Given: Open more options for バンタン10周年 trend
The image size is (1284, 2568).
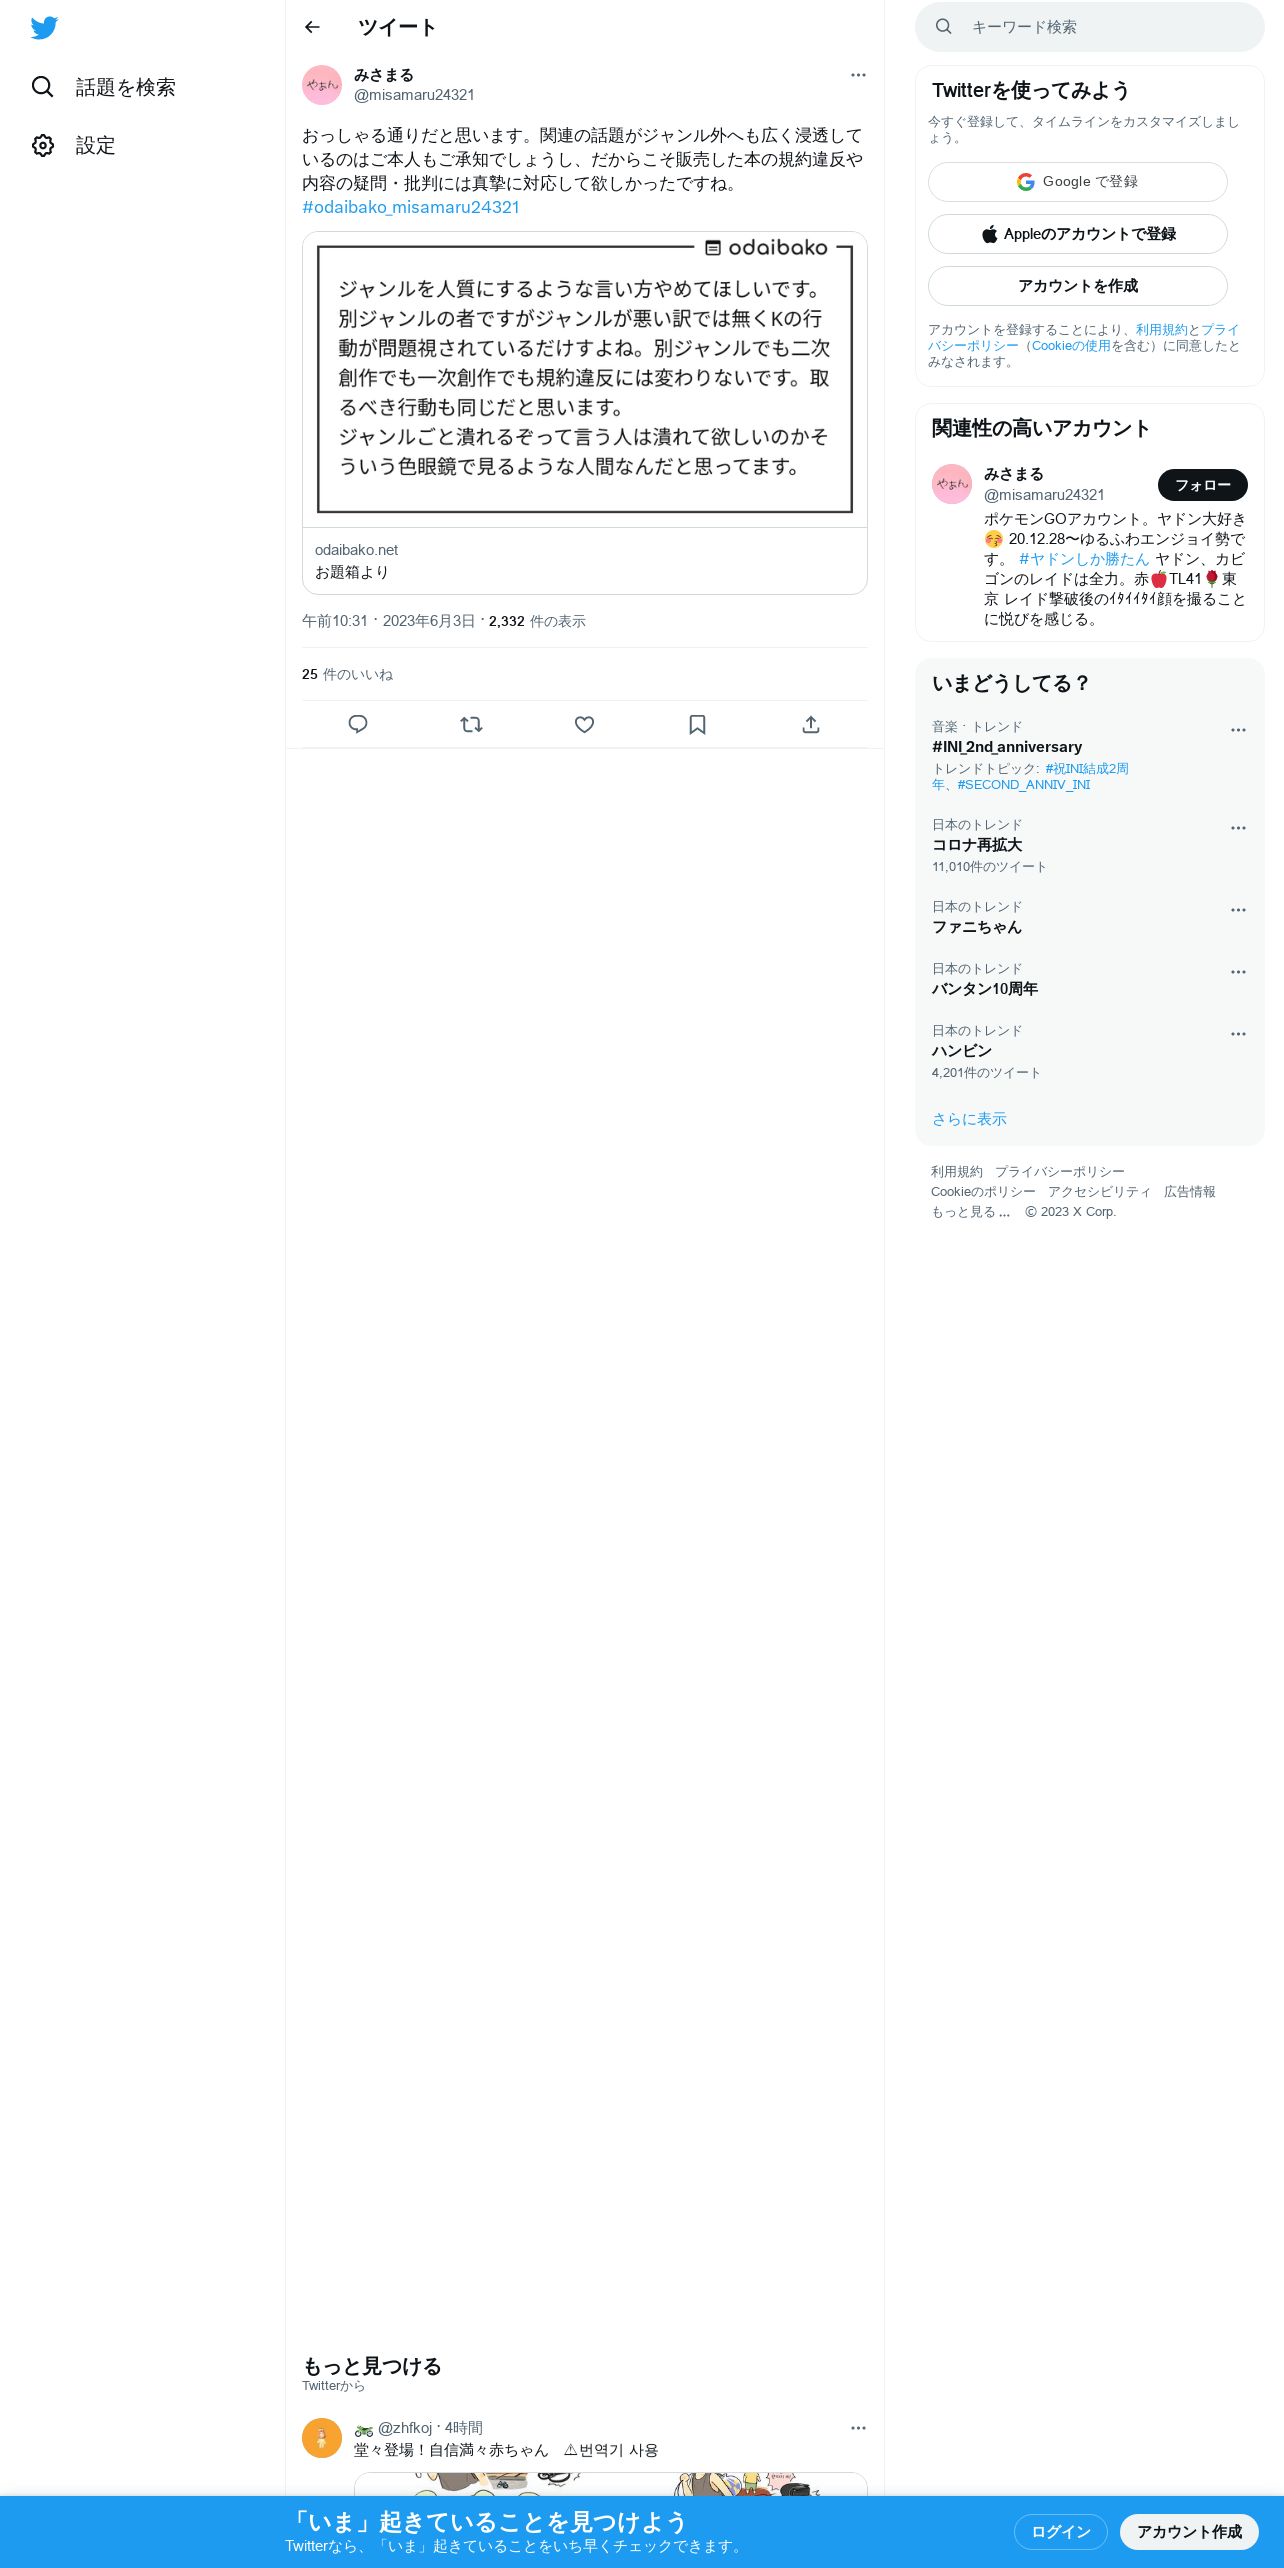Looking at the screenshot, I should coord(1238,972).
